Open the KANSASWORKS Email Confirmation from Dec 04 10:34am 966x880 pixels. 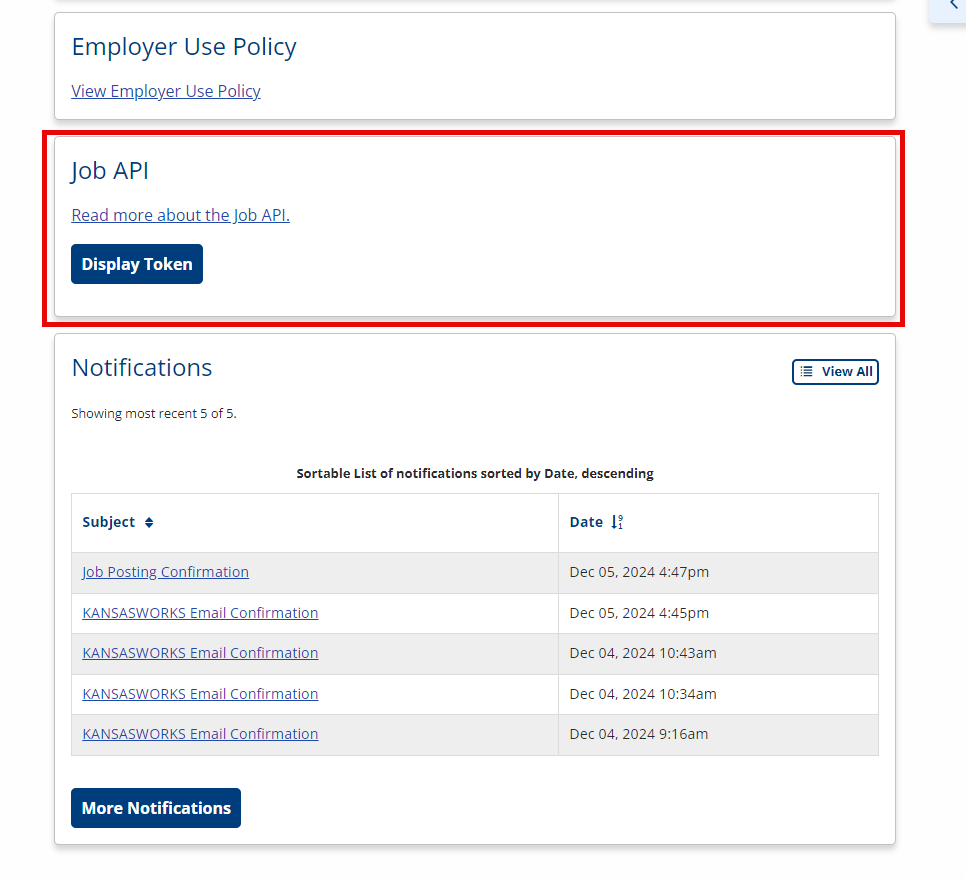[200, 694]
